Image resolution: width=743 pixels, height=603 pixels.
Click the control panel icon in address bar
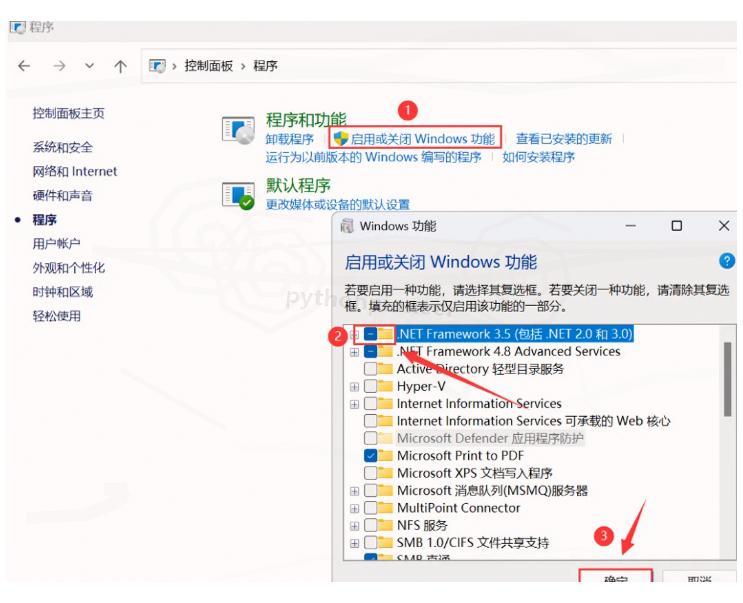[x=157, y=65]
